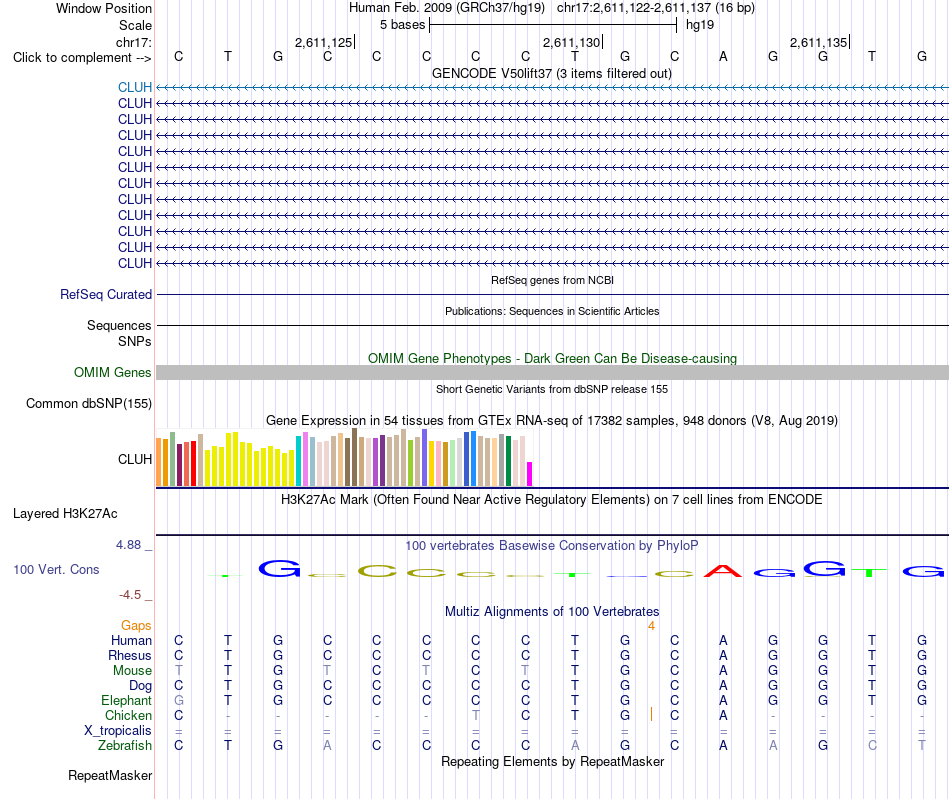Click the Window Position label

[x=104, y=8]
